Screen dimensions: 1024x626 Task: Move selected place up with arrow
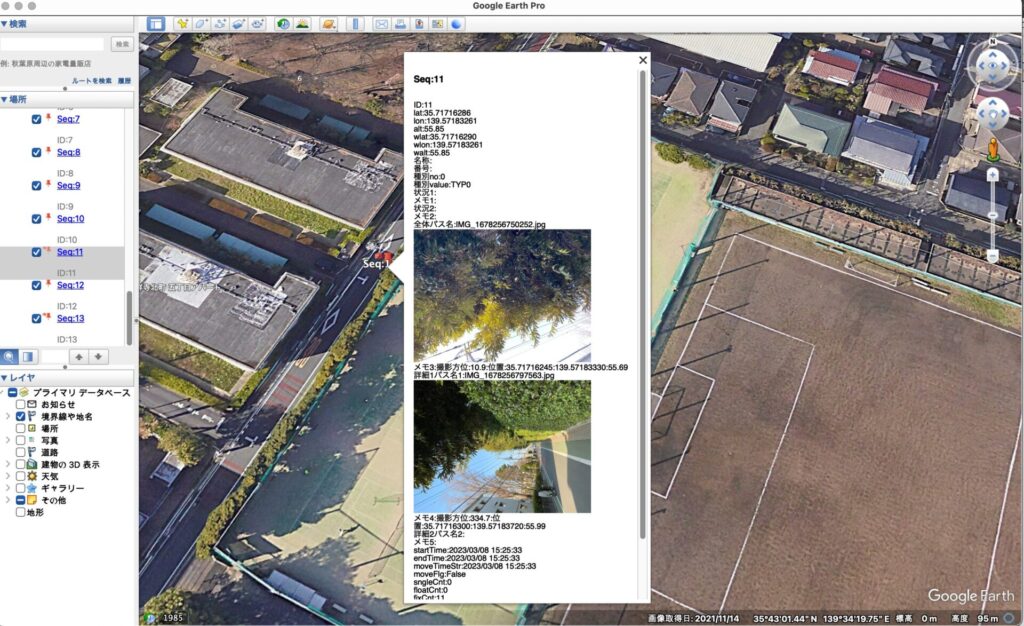tap(79, 357)
